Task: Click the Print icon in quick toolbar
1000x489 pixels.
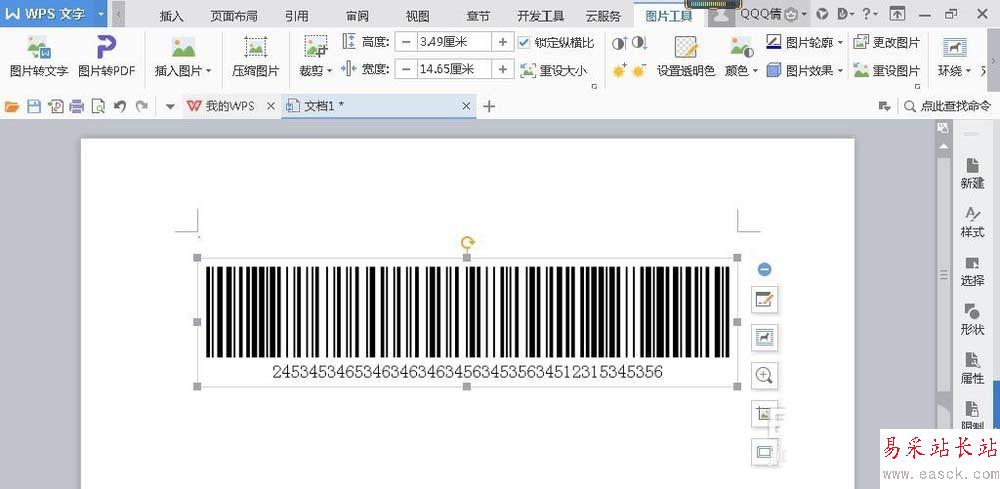Action: click(77, 106)
